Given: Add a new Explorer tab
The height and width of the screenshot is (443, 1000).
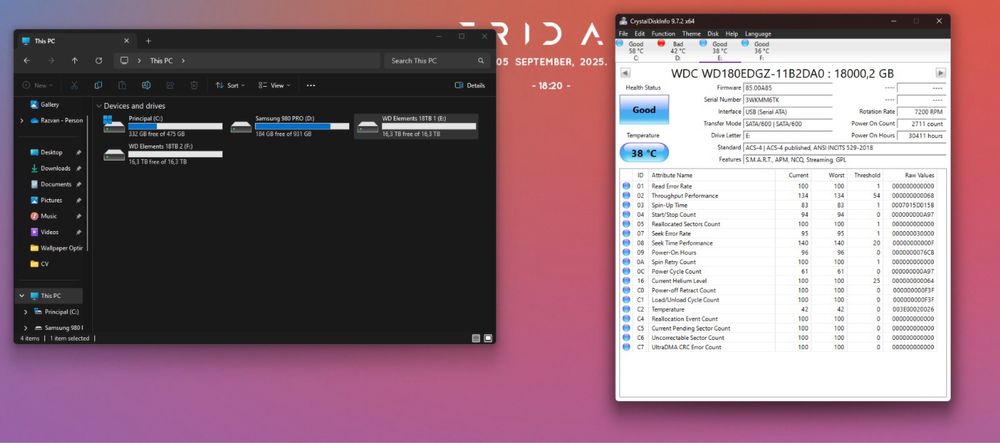Looking at the screenshot, I should point(148,41).
